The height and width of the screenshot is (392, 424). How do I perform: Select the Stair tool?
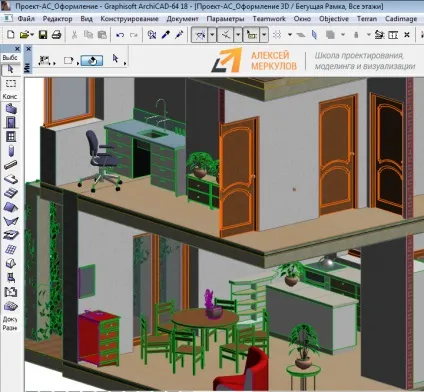click(11, 193)
